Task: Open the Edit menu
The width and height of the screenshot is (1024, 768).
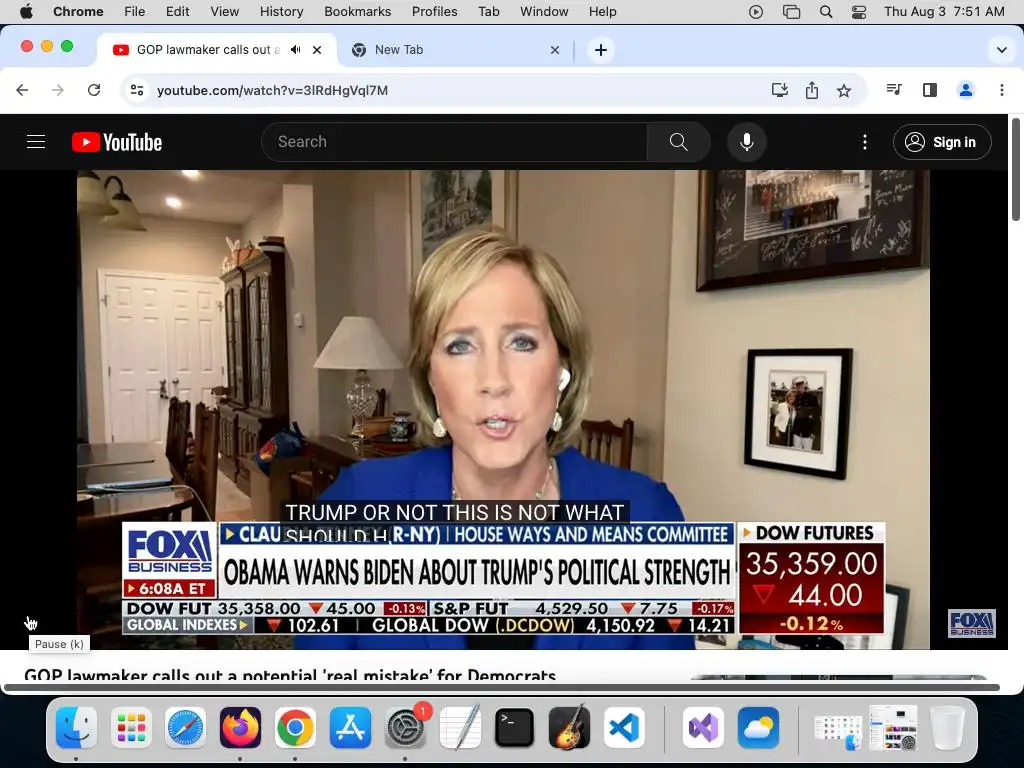Action: coord(177,12)
